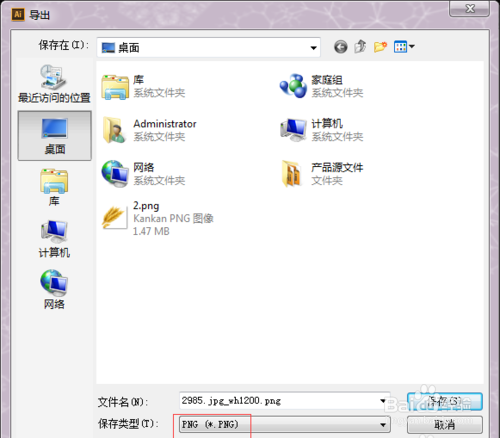Open Computer (计算机) in the sidebar
Screen dimensions: 501x438
[54, 239]
